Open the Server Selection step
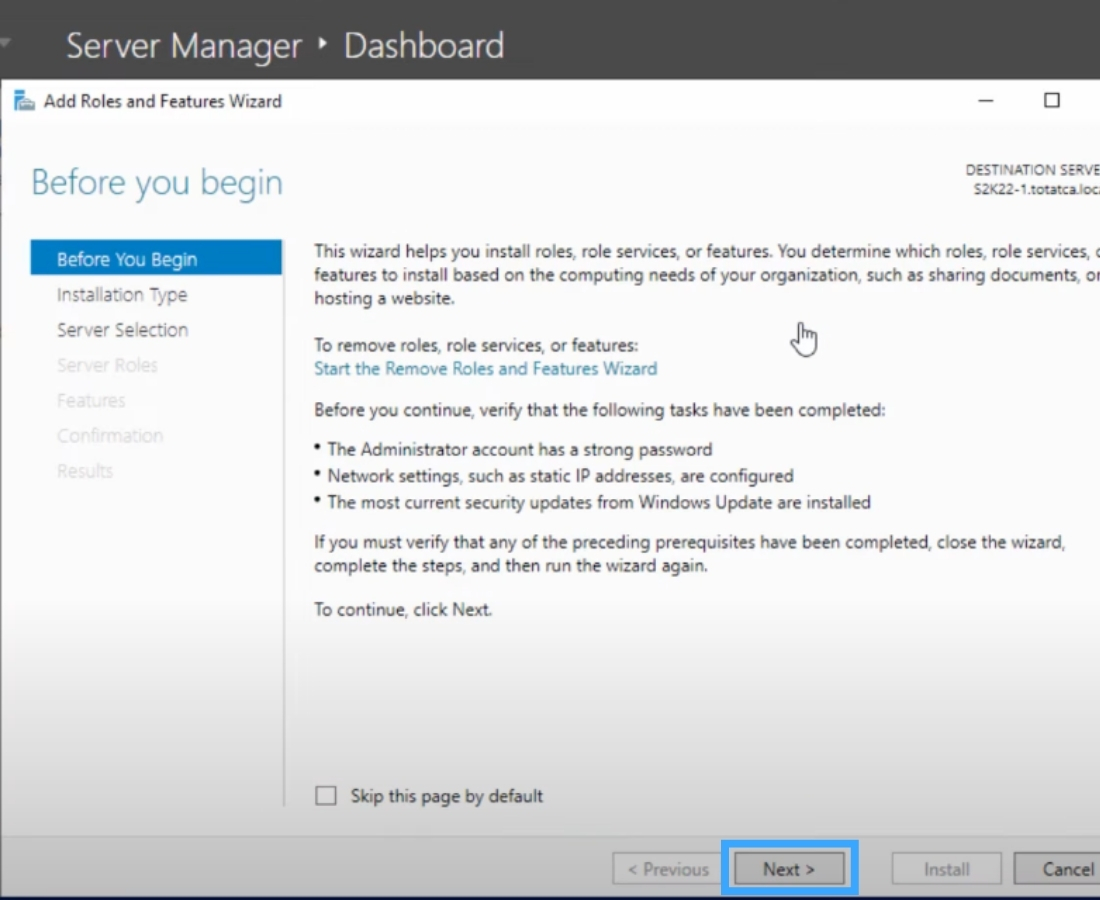Viewport: 1100px width, 900px height. click(x=122, y=329)
